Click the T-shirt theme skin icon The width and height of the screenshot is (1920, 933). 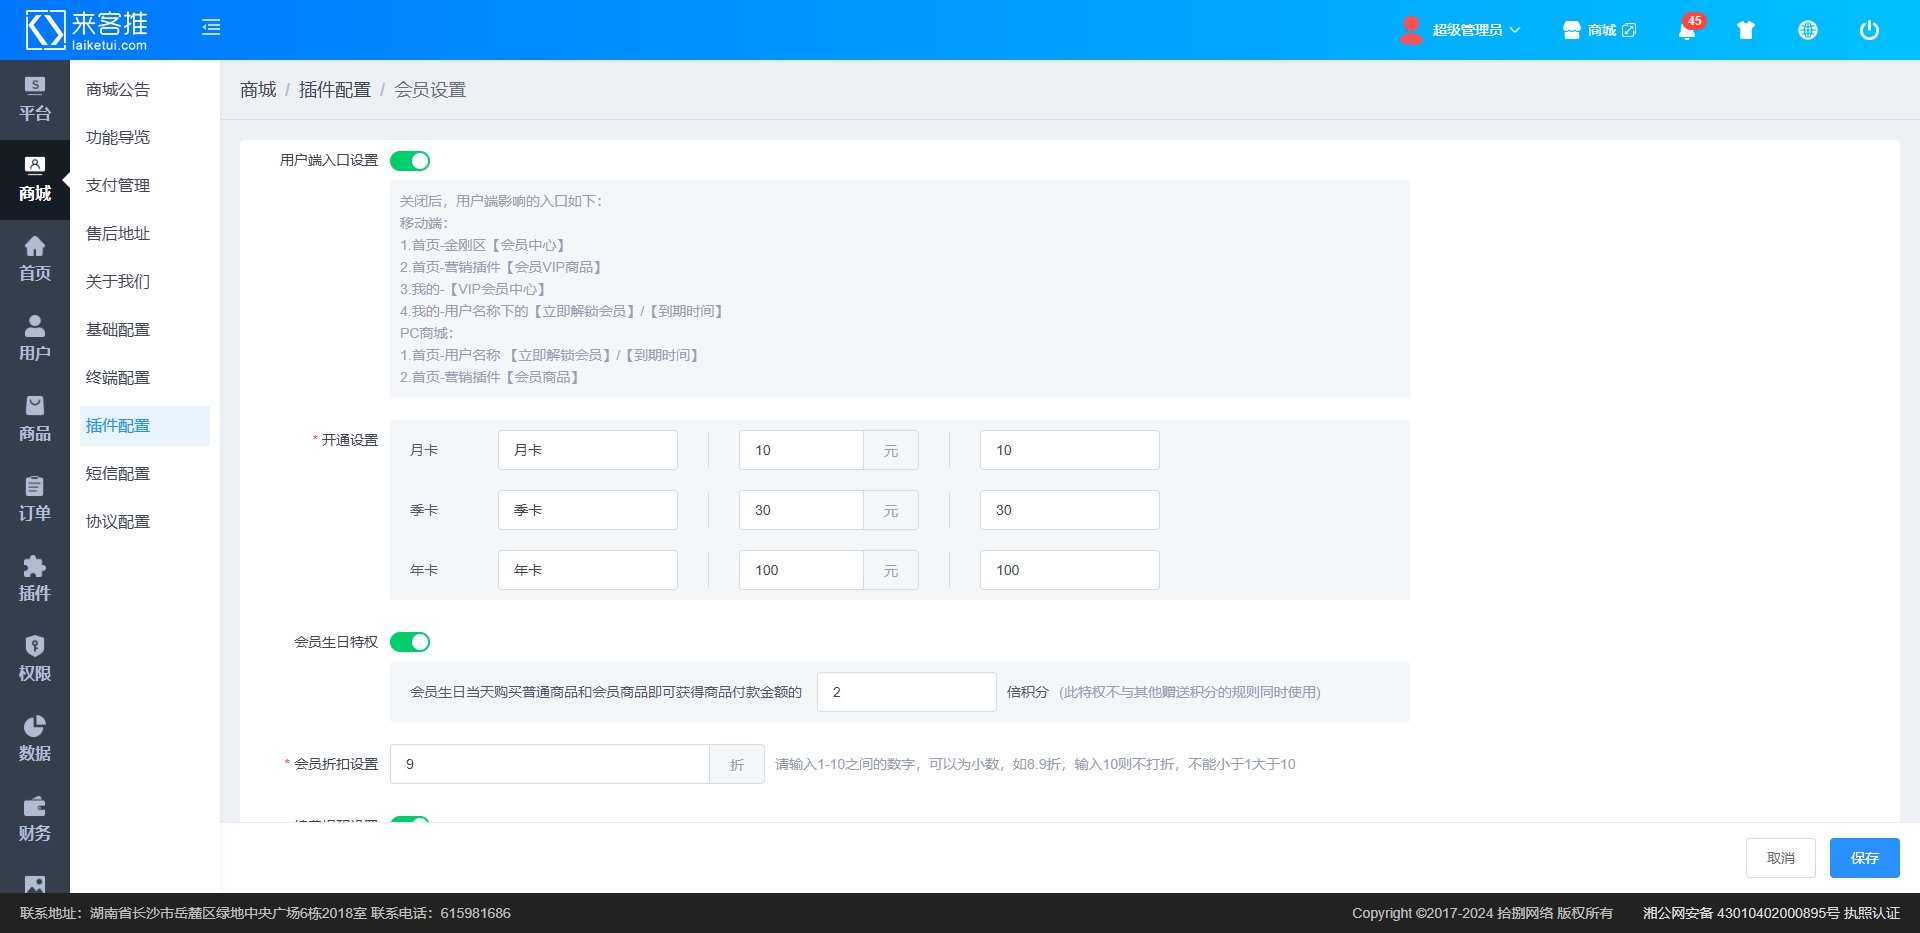click(x=1746, y=30)
